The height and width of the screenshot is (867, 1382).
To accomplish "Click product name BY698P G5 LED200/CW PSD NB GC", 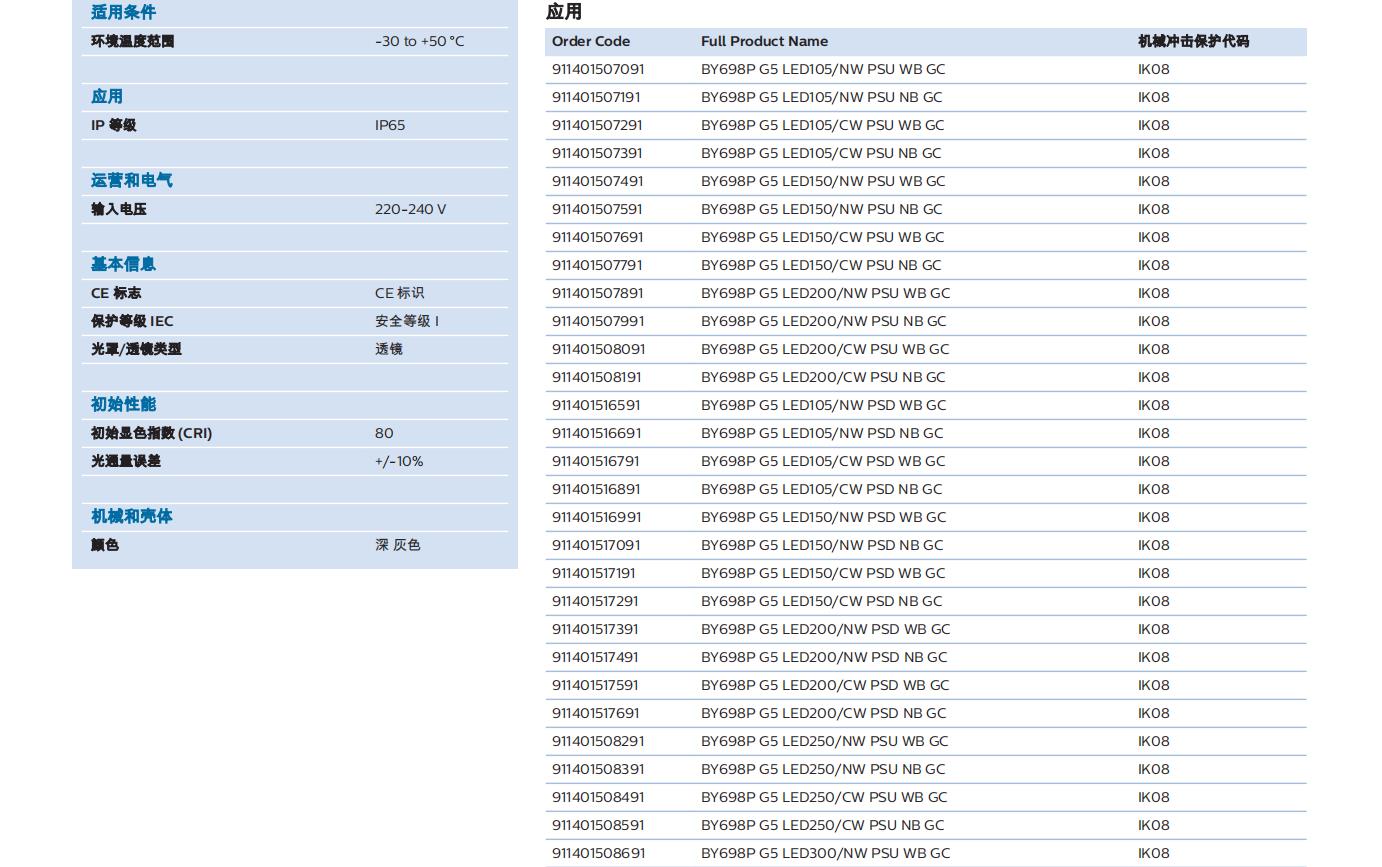I will point(824,713).
